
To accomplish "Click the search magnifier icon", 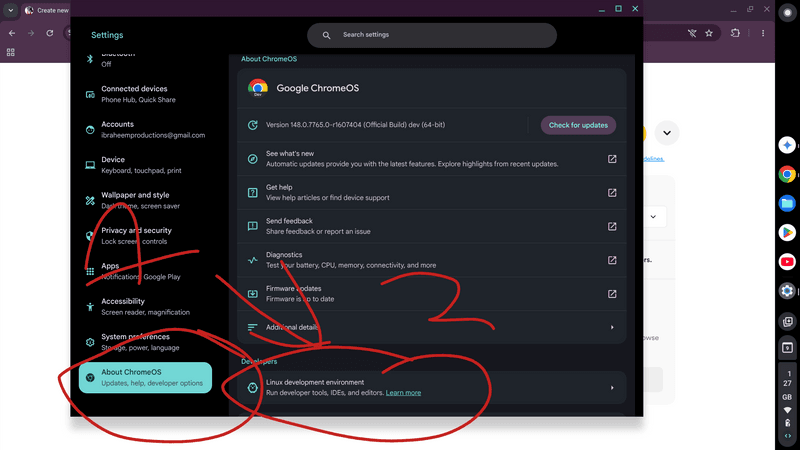I will point(327,35).
